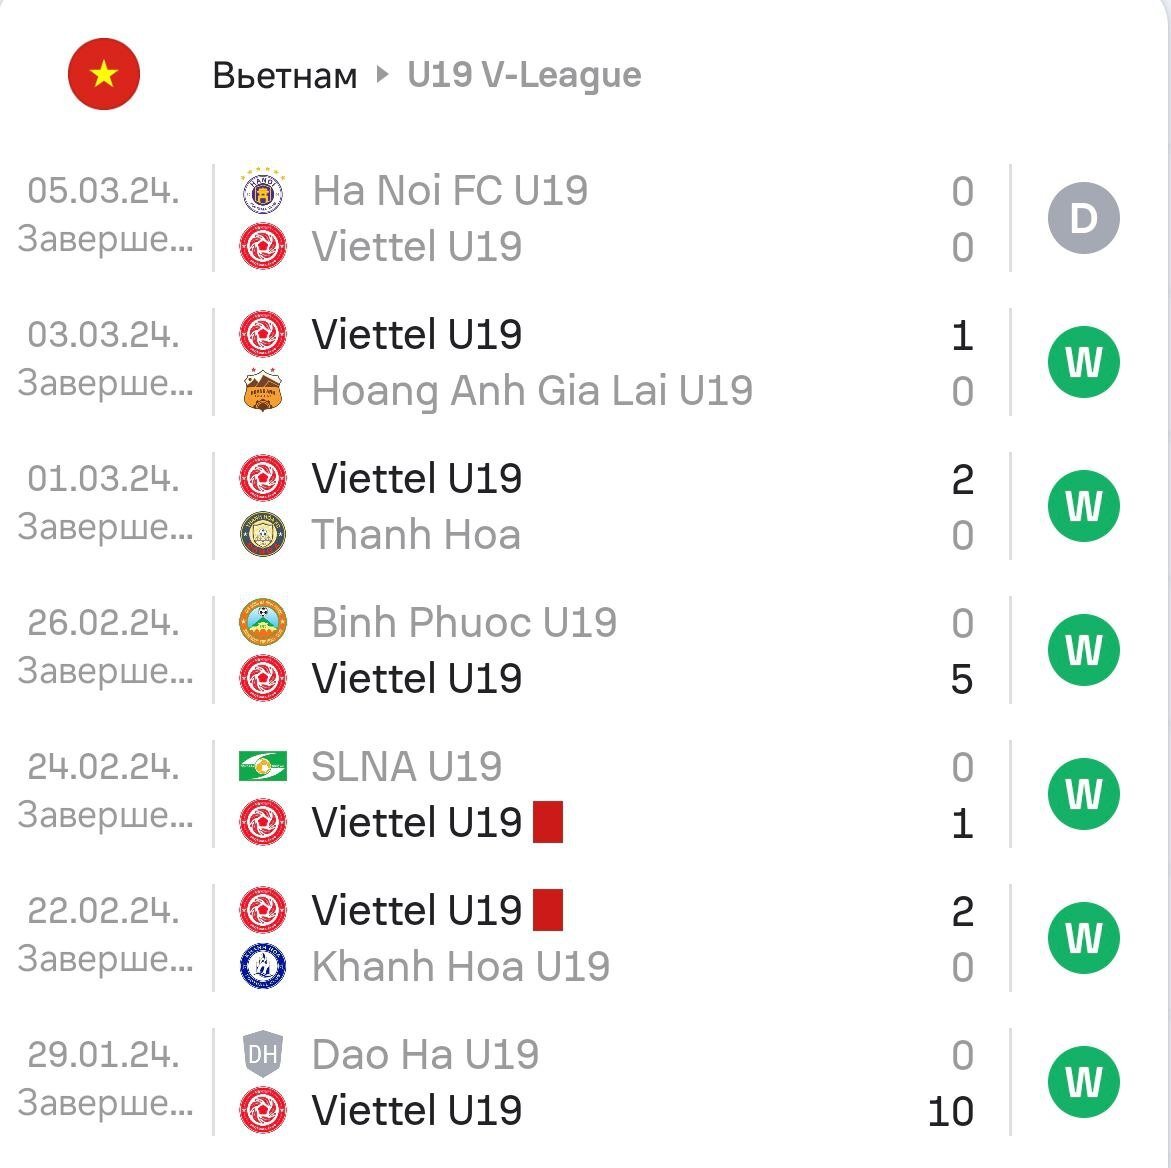Open the Ha Noi FC U19 team page
Viewport: 1171px width, 1168px height.
(x=449, y=190)
